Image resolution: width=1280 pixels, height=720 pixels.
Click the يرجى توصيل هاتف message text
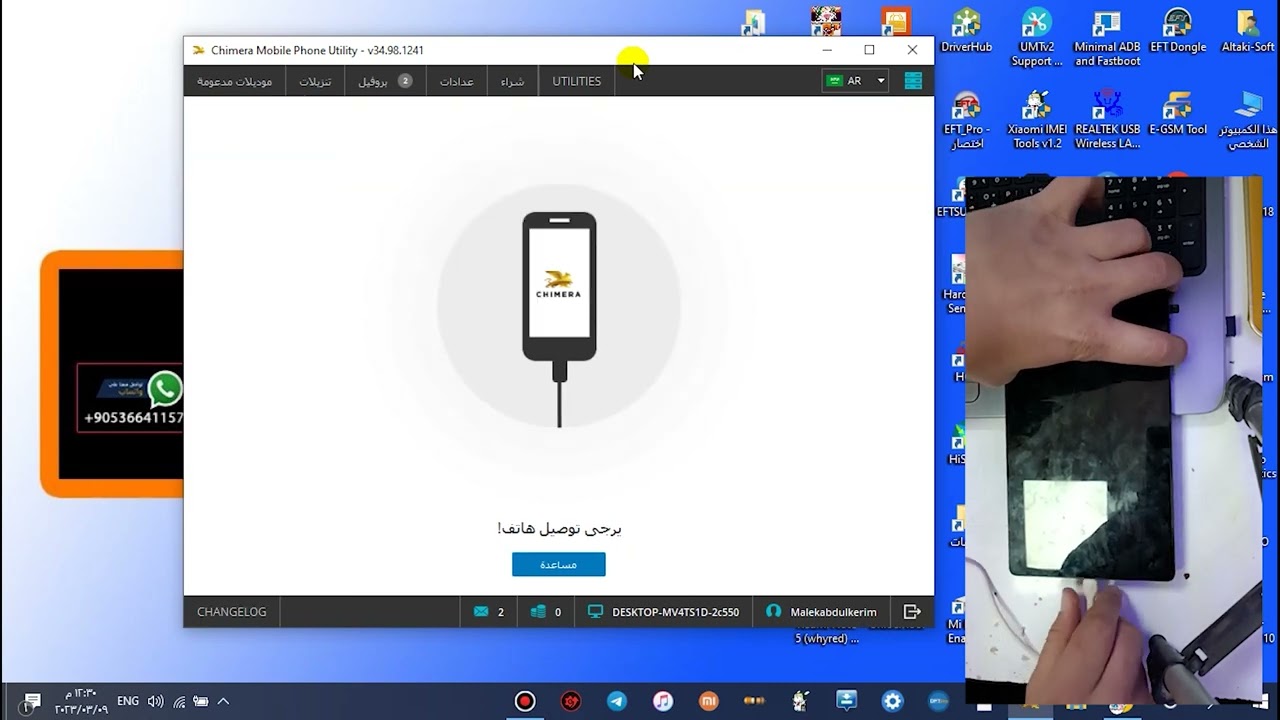[559, 528]
